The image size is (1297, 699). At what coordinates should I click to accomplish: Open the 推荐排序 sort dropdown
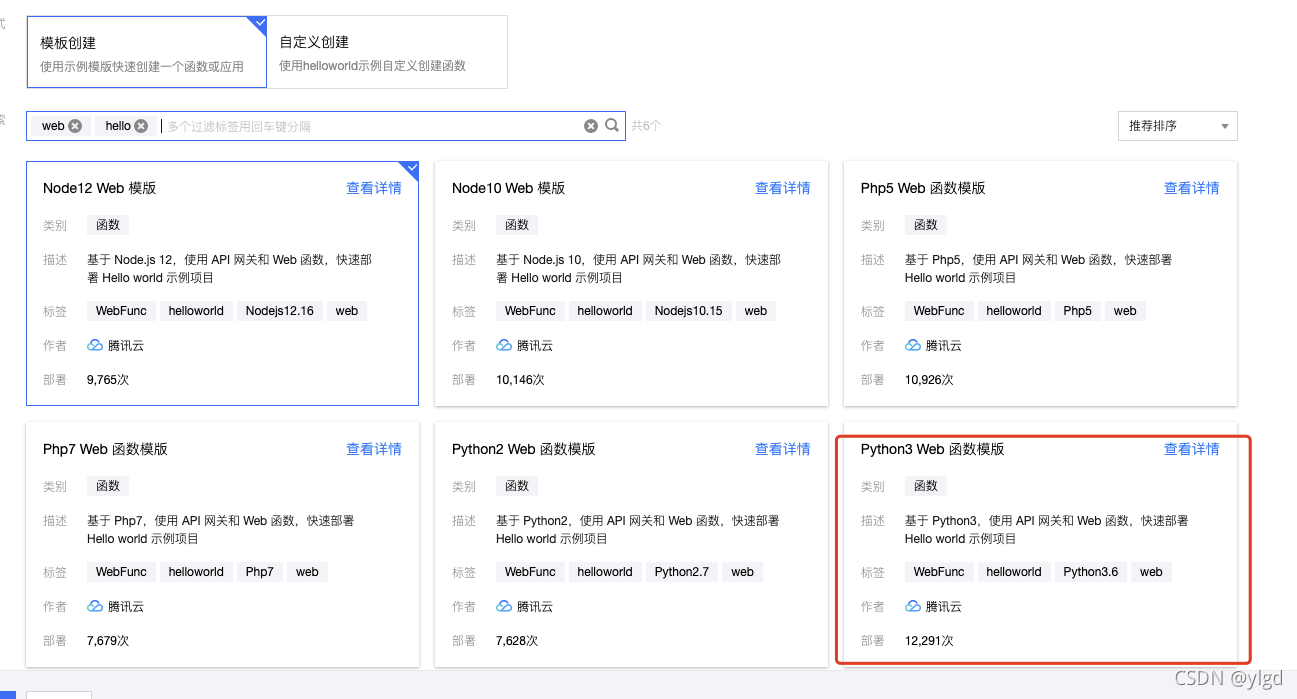click(1177, 126)
